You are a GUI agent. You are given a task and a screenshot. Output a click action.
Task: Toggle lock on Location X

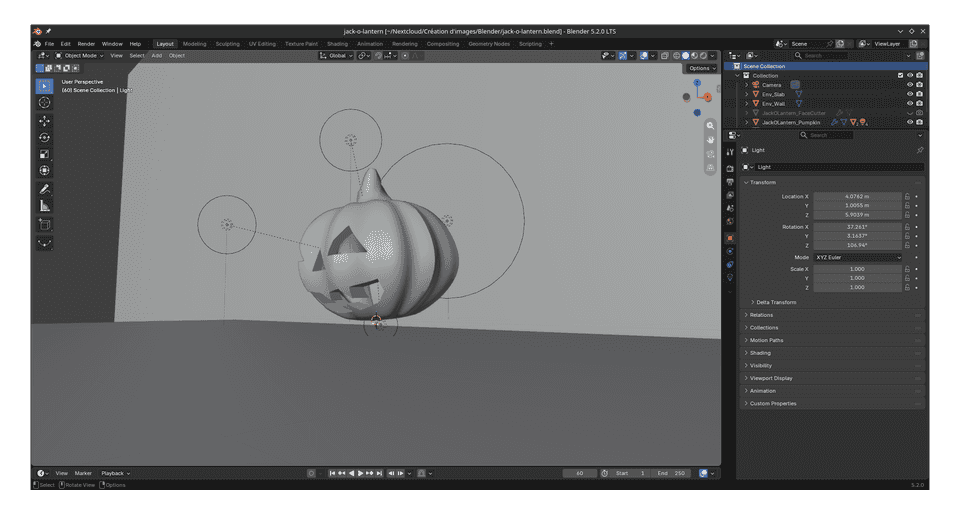tap(907, 197)
